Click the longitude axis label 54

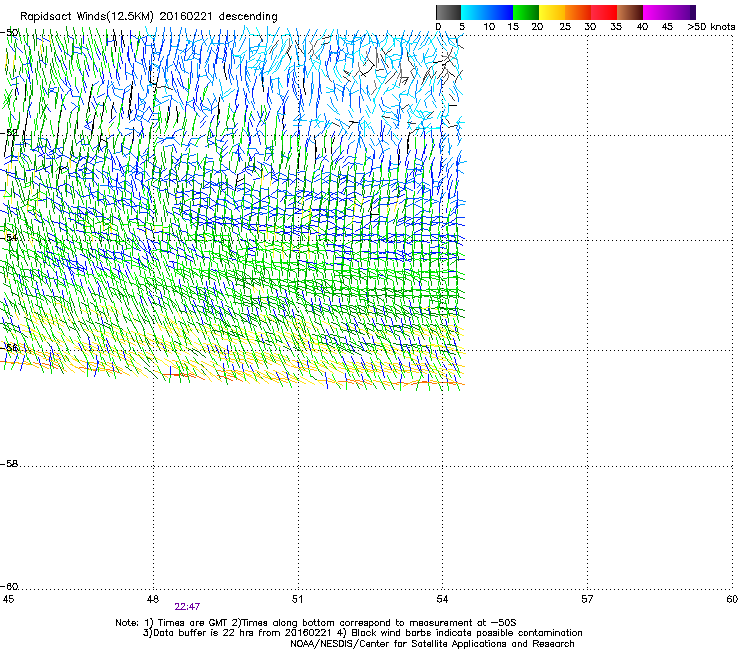(442, 599)
